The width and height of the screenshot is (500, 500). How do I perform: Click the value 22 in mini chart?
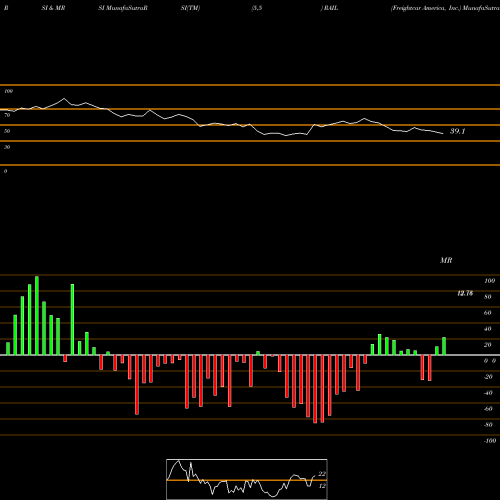[x=322, y=474]
